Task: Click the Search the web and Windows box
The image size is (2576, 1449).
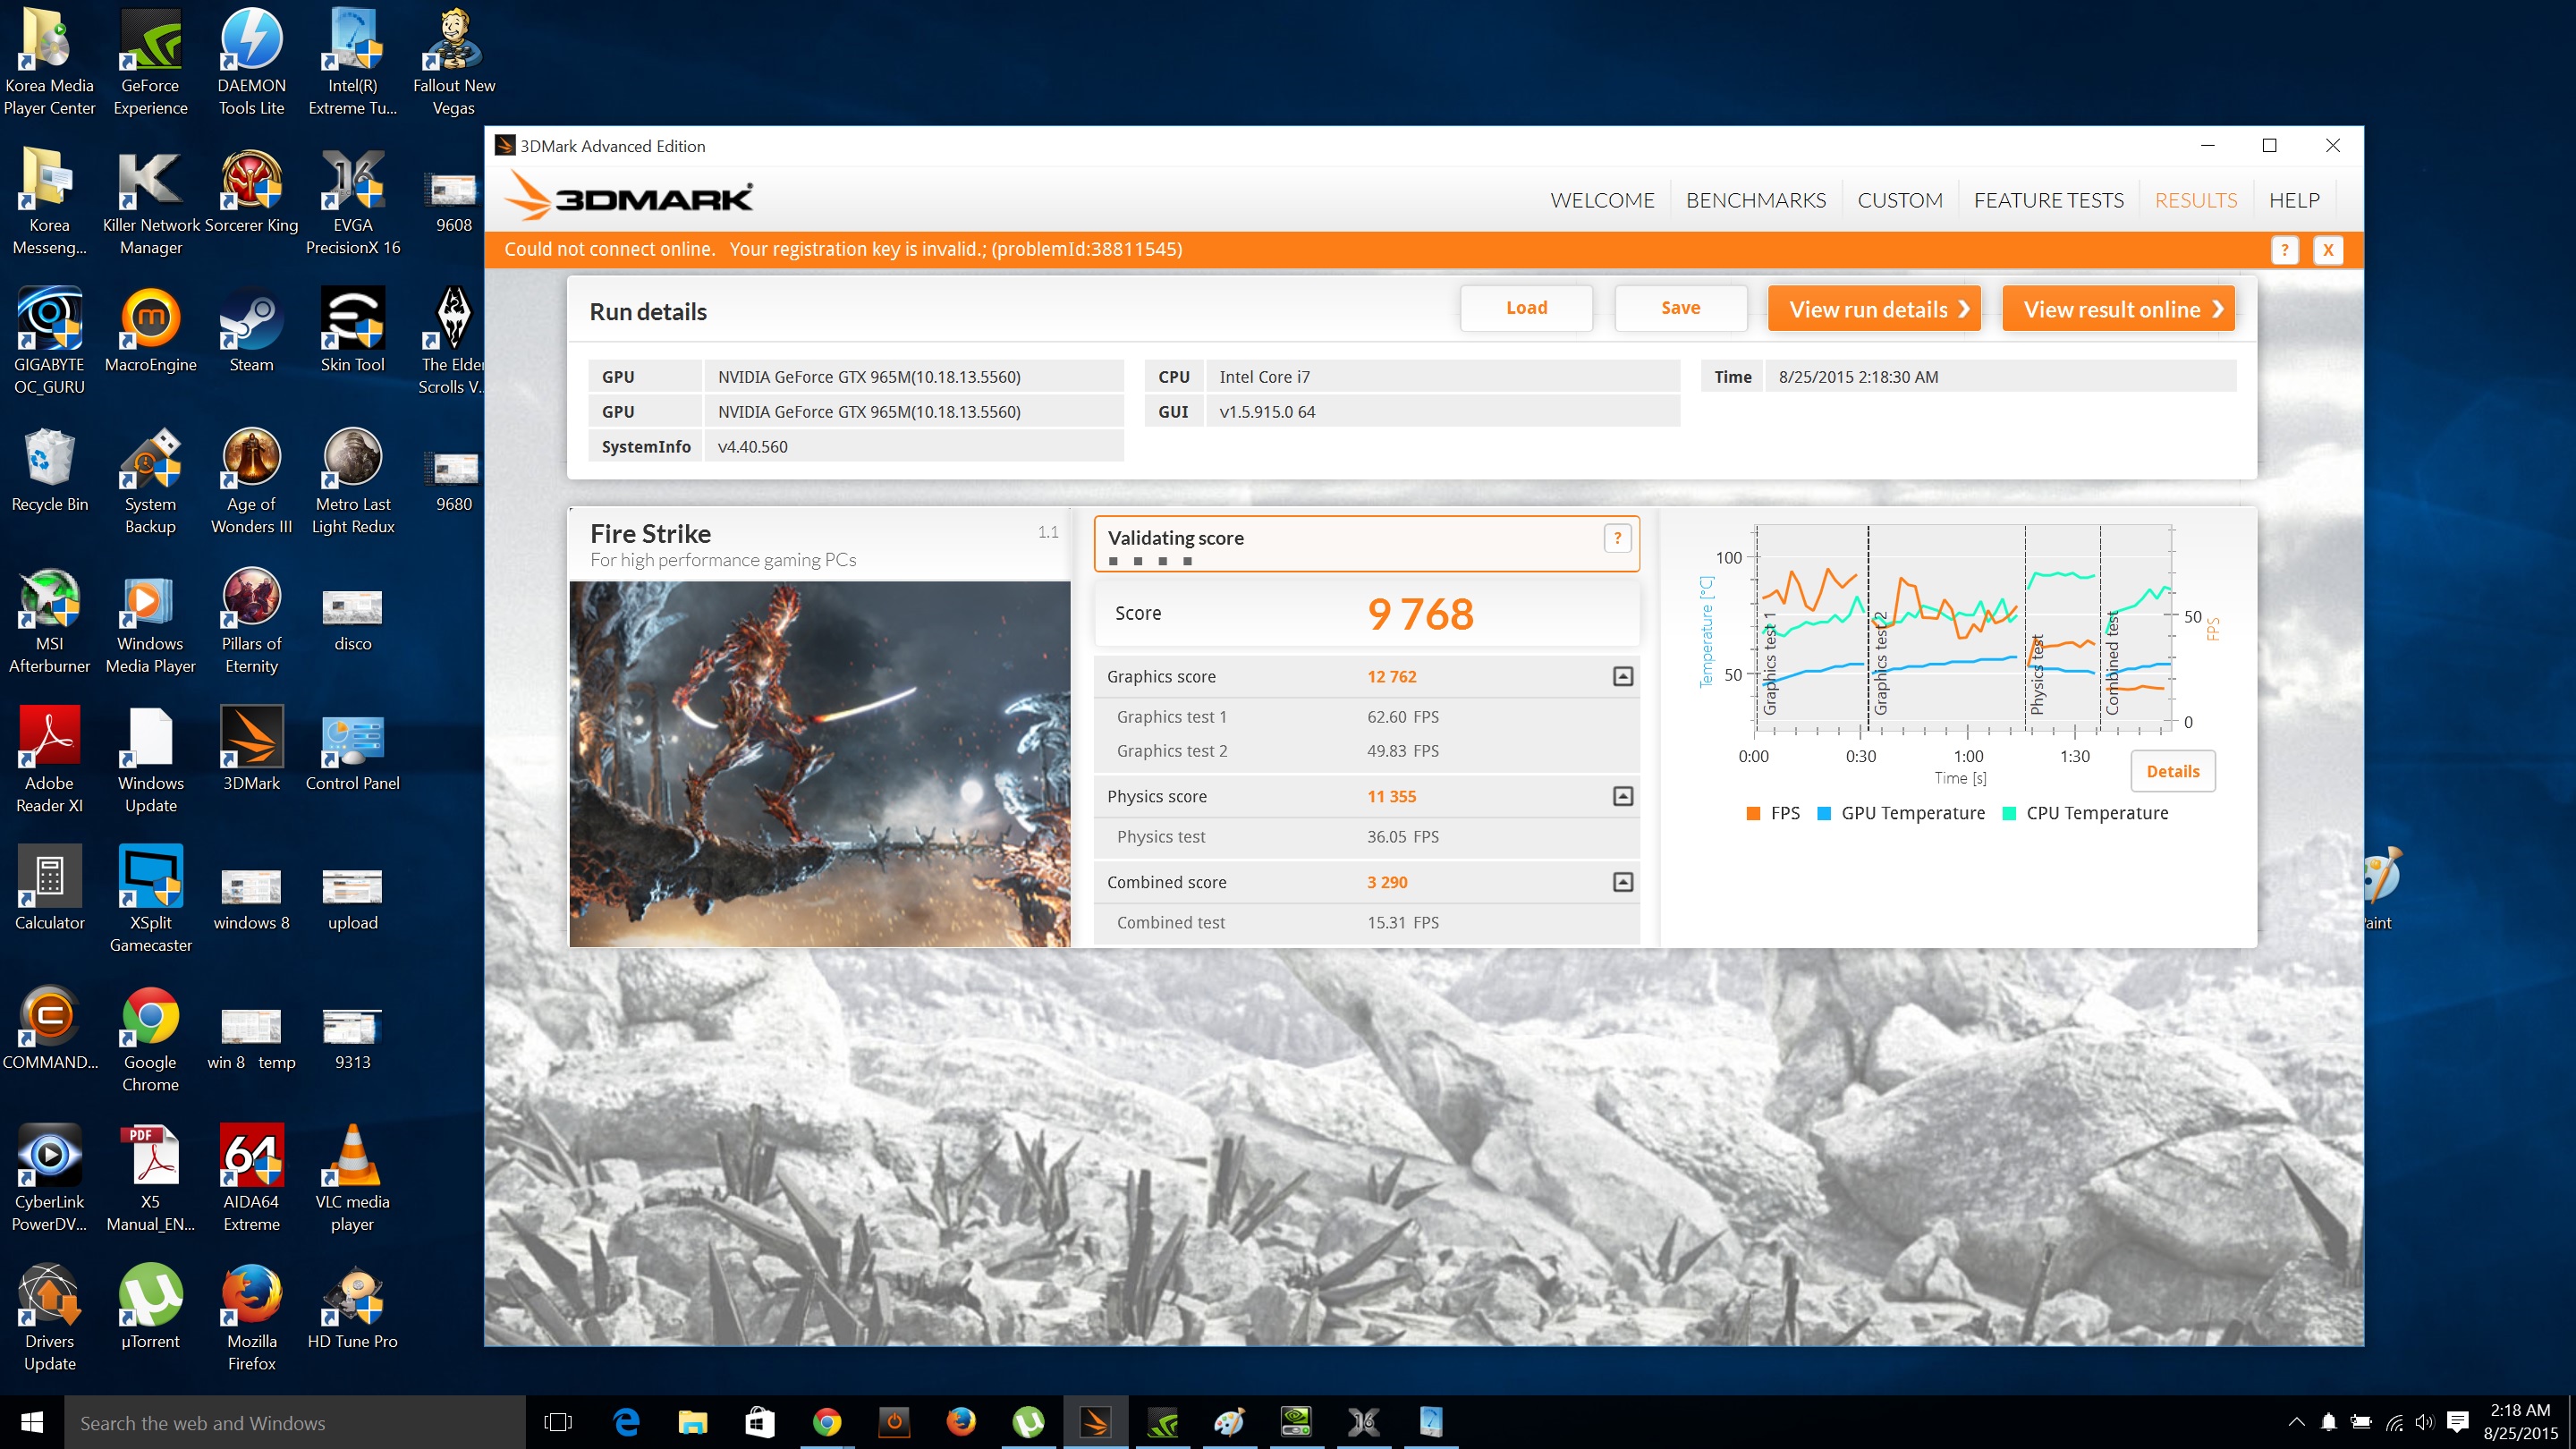Action: pos(295,1422)
